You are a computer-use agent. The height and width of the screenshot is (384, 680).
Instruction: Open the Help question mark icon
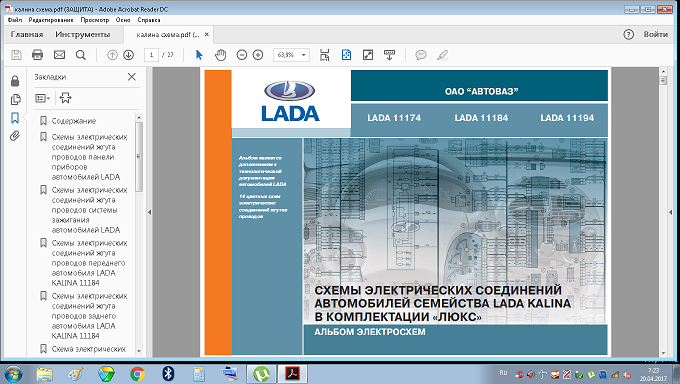(628, 35)
